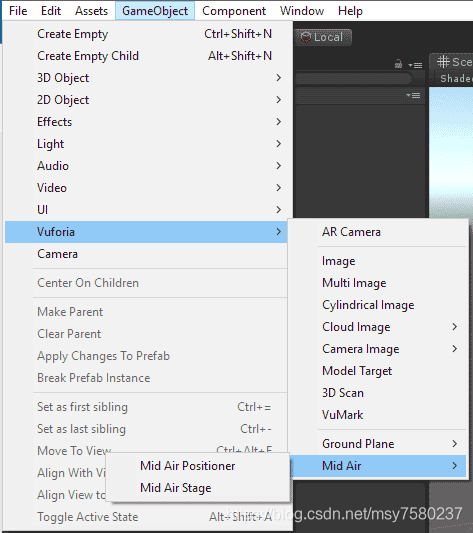Image resolution: width=473 pixels, height=533 pixels.
Task: Open the panel options menu beside lock
Action: point(415,65)
